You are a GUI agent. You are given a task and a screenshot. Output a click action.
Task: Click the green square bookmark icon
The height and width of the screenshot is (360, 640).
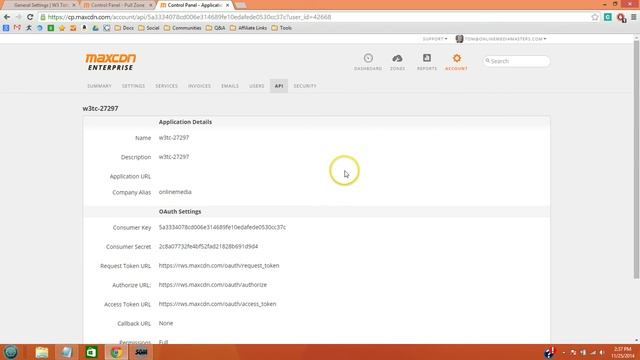[x=51, y=28]
